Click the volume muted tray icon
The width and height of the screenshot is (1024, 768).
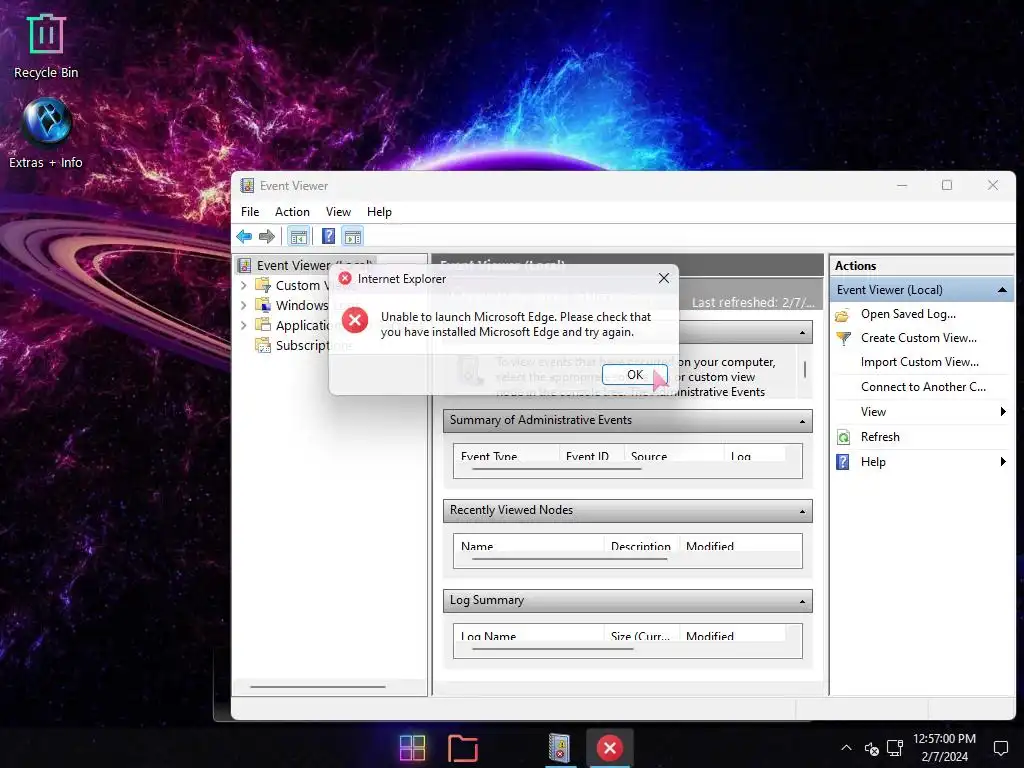click(871, 748)
